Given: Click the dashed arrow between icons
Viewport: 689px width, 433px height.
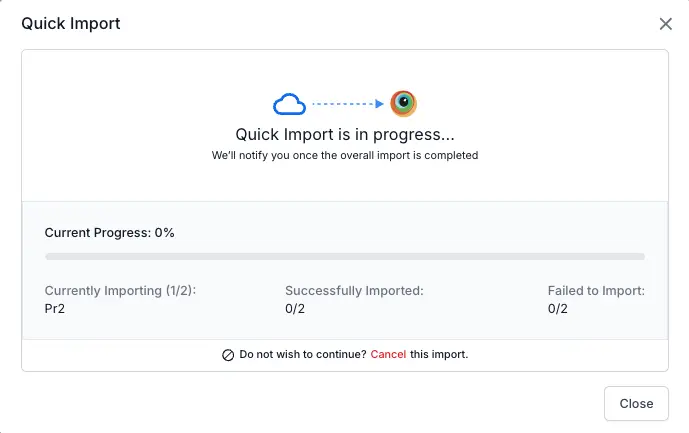Looking at the screenshot, I should tap(347, 103).
